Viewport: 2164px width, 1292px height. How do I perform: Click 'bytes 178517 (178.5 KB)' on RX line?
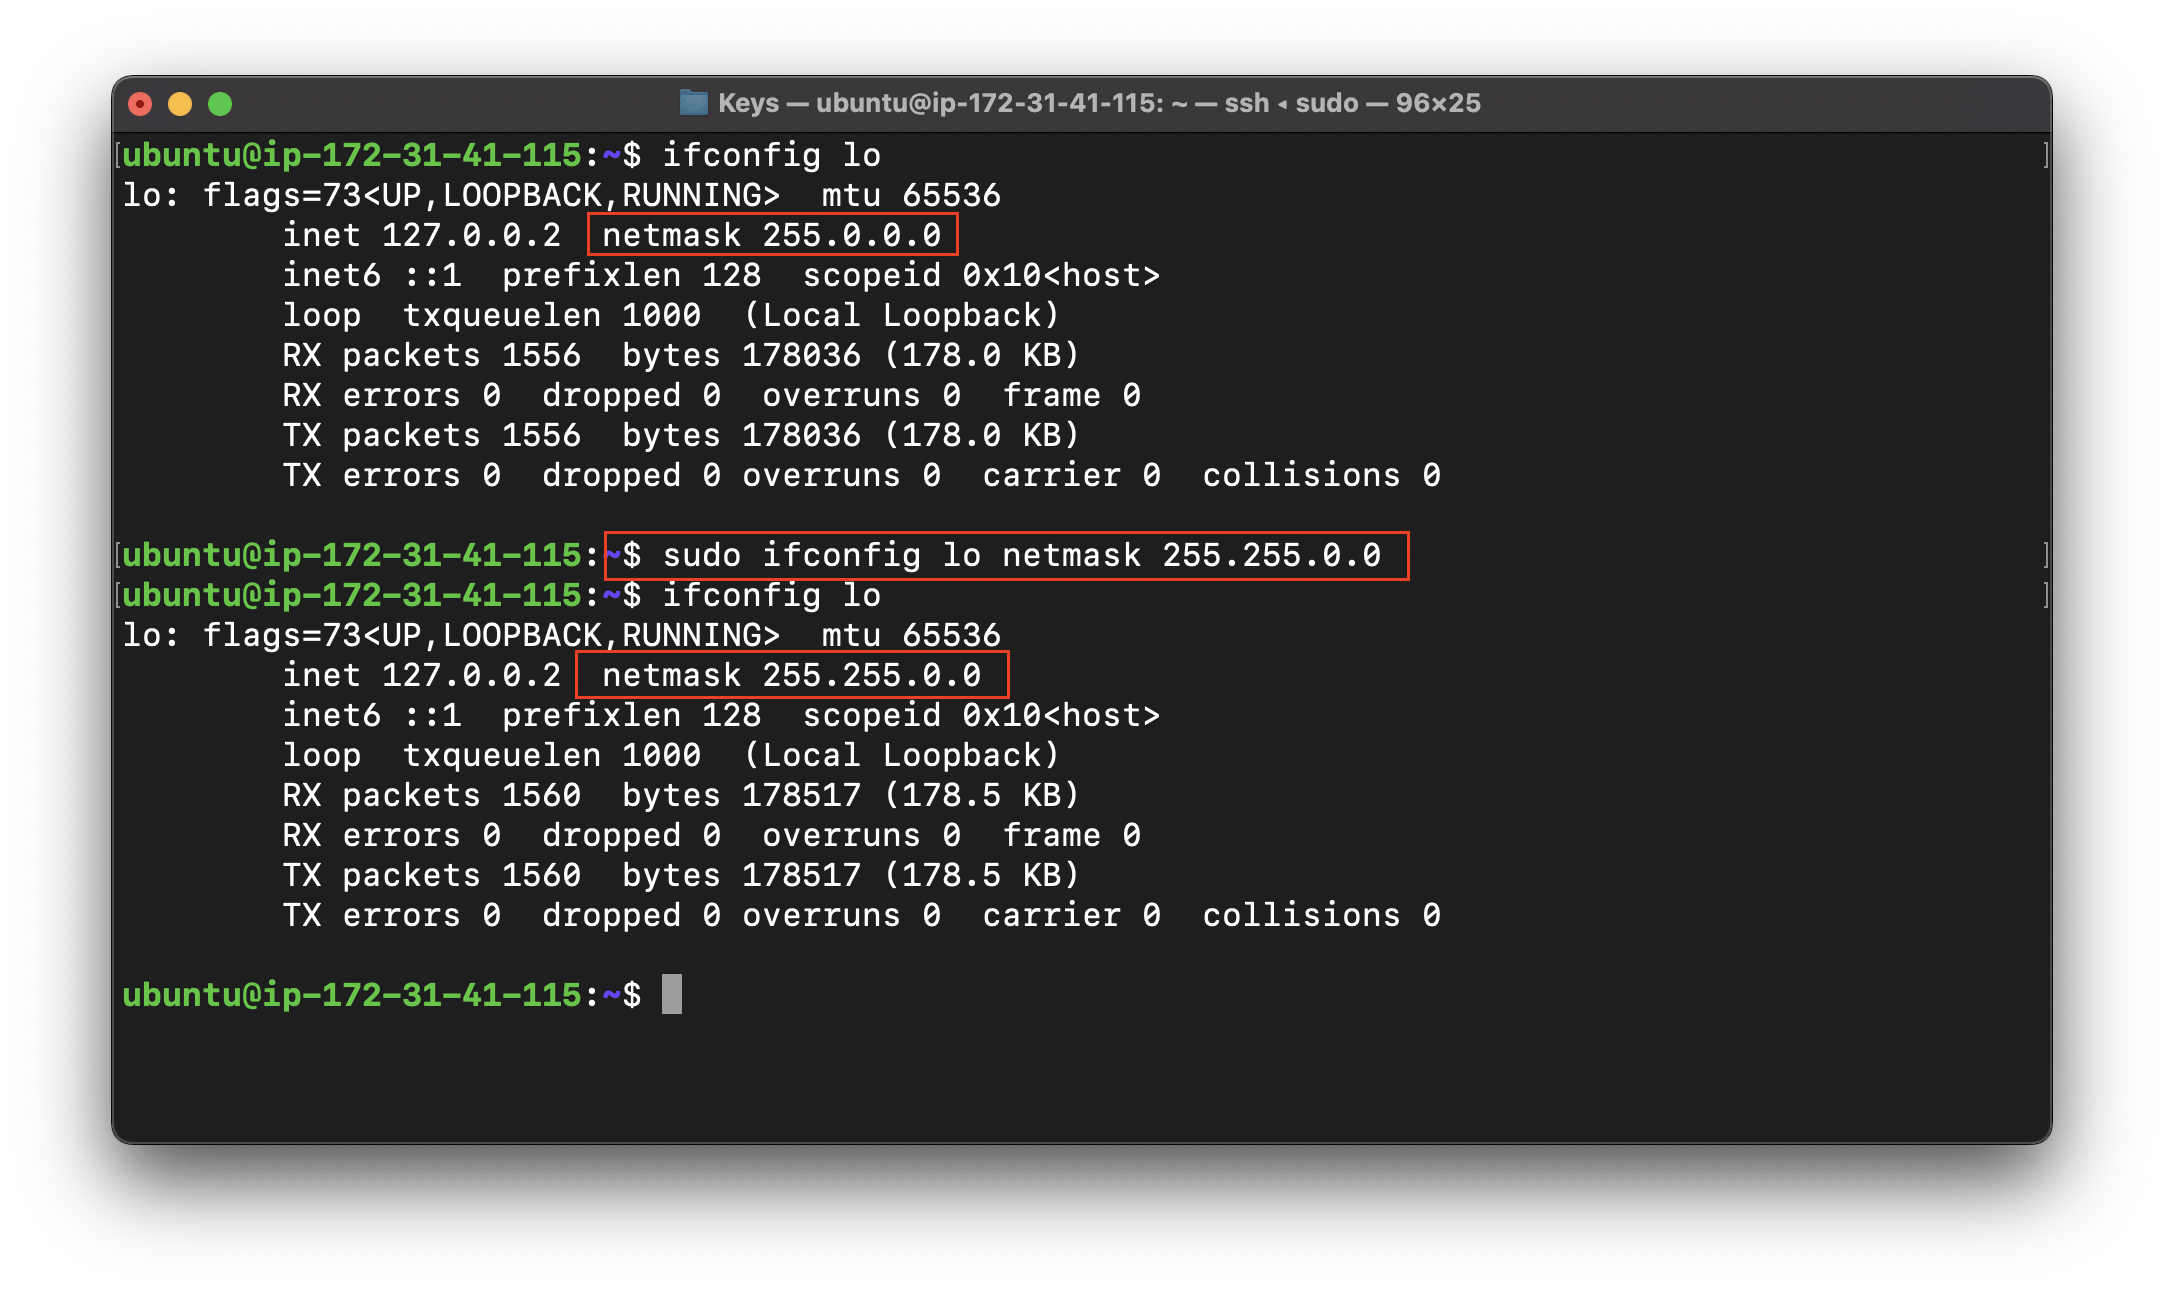tap(851, 795)
